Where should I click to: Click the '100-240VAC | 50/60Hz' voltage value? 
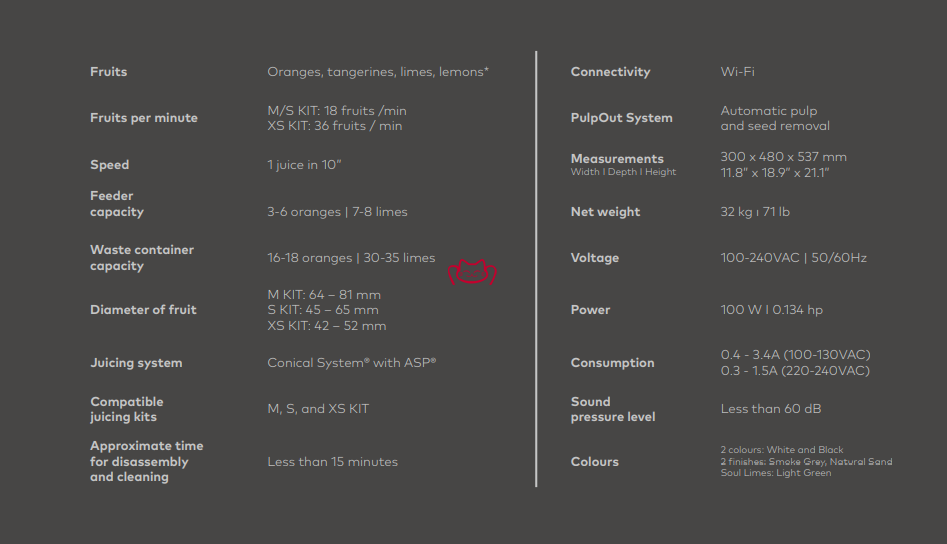794,258
